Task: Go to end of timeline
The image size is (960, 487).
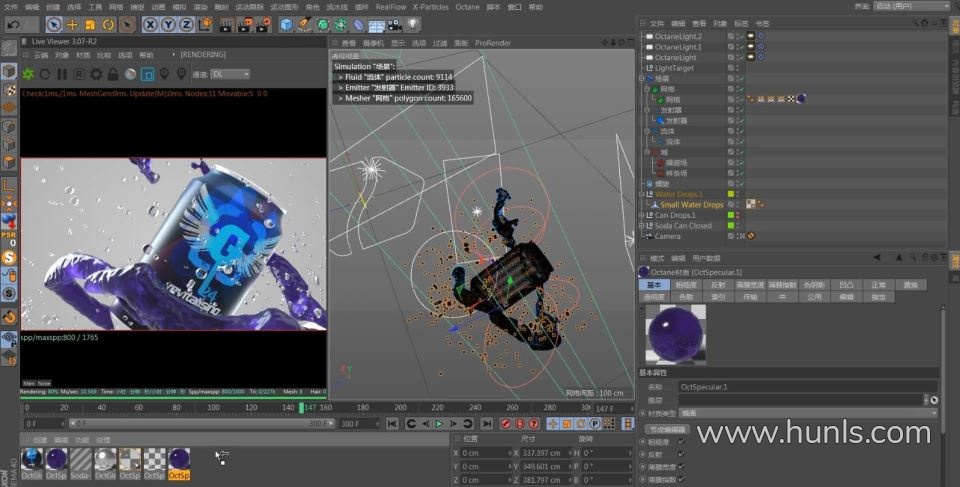Action: coord(487,423)
